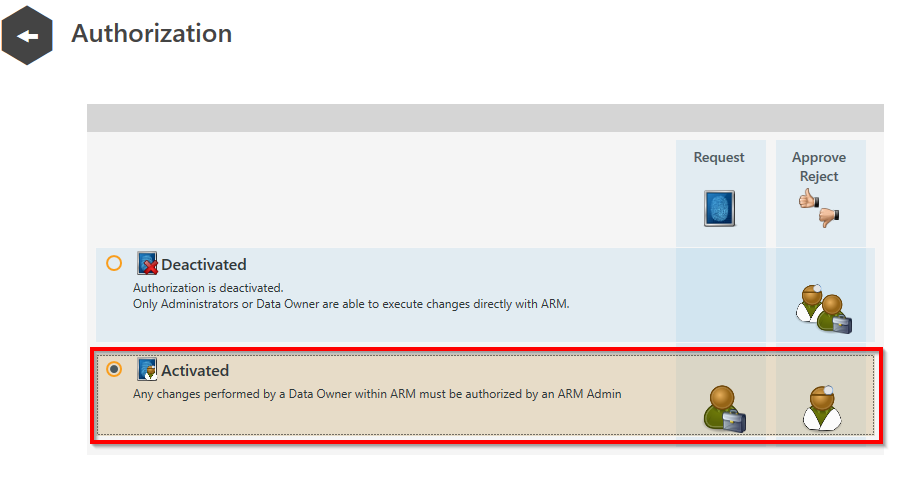Click the gray header bar above the table
Image resolution: width=911 pixels, height=496 pixels.
(485, 118)
